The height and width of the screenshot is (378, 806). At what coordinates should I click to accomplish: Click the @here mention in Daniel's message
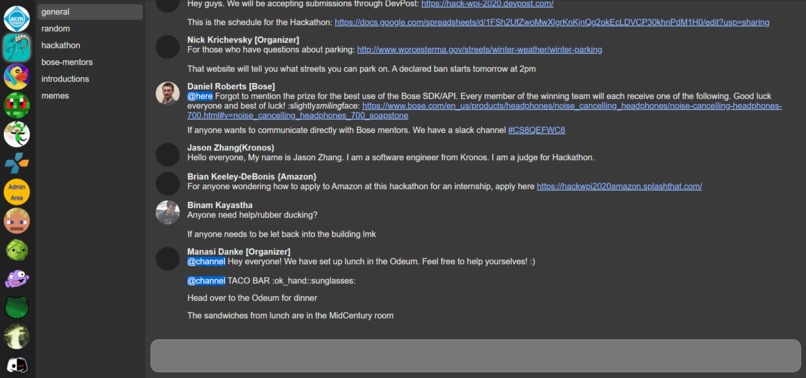click(x=200, y=96)
